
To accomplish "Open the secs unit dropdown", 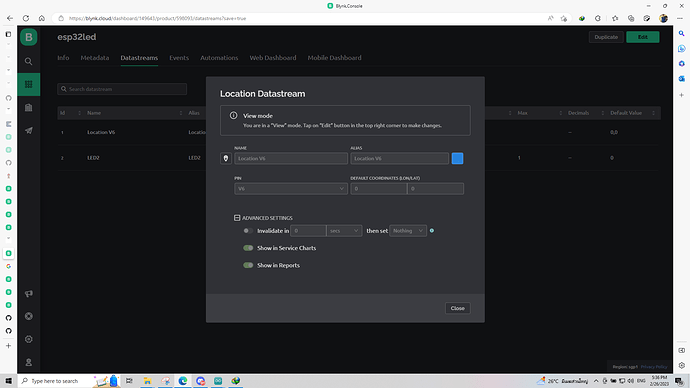I will point(344,231).
